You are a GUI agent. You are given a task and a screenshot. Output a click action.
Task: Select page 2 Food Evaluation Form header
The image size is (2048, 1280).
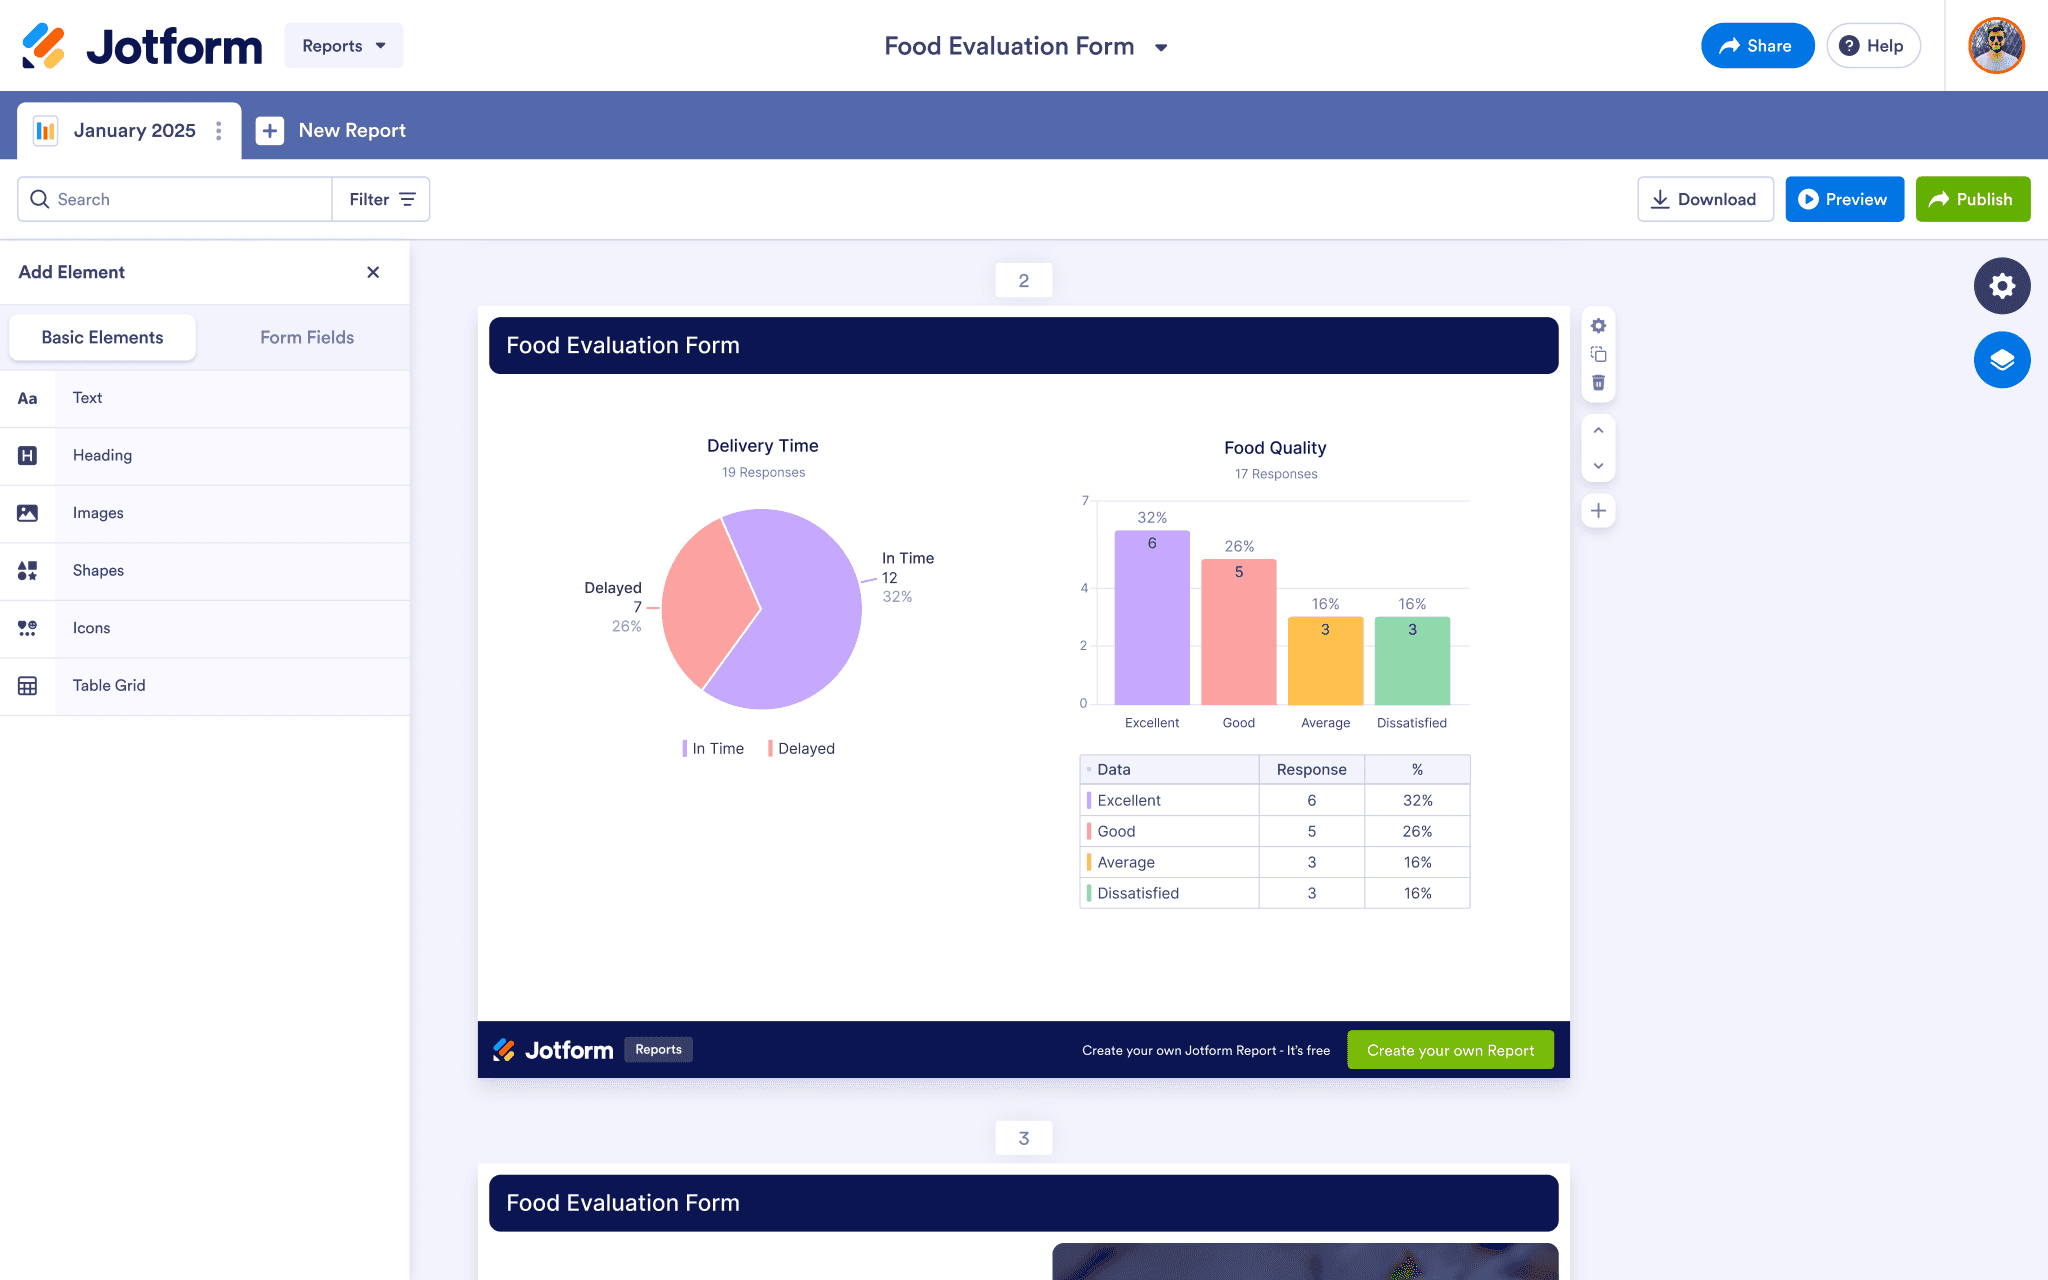pos(1023,346)
